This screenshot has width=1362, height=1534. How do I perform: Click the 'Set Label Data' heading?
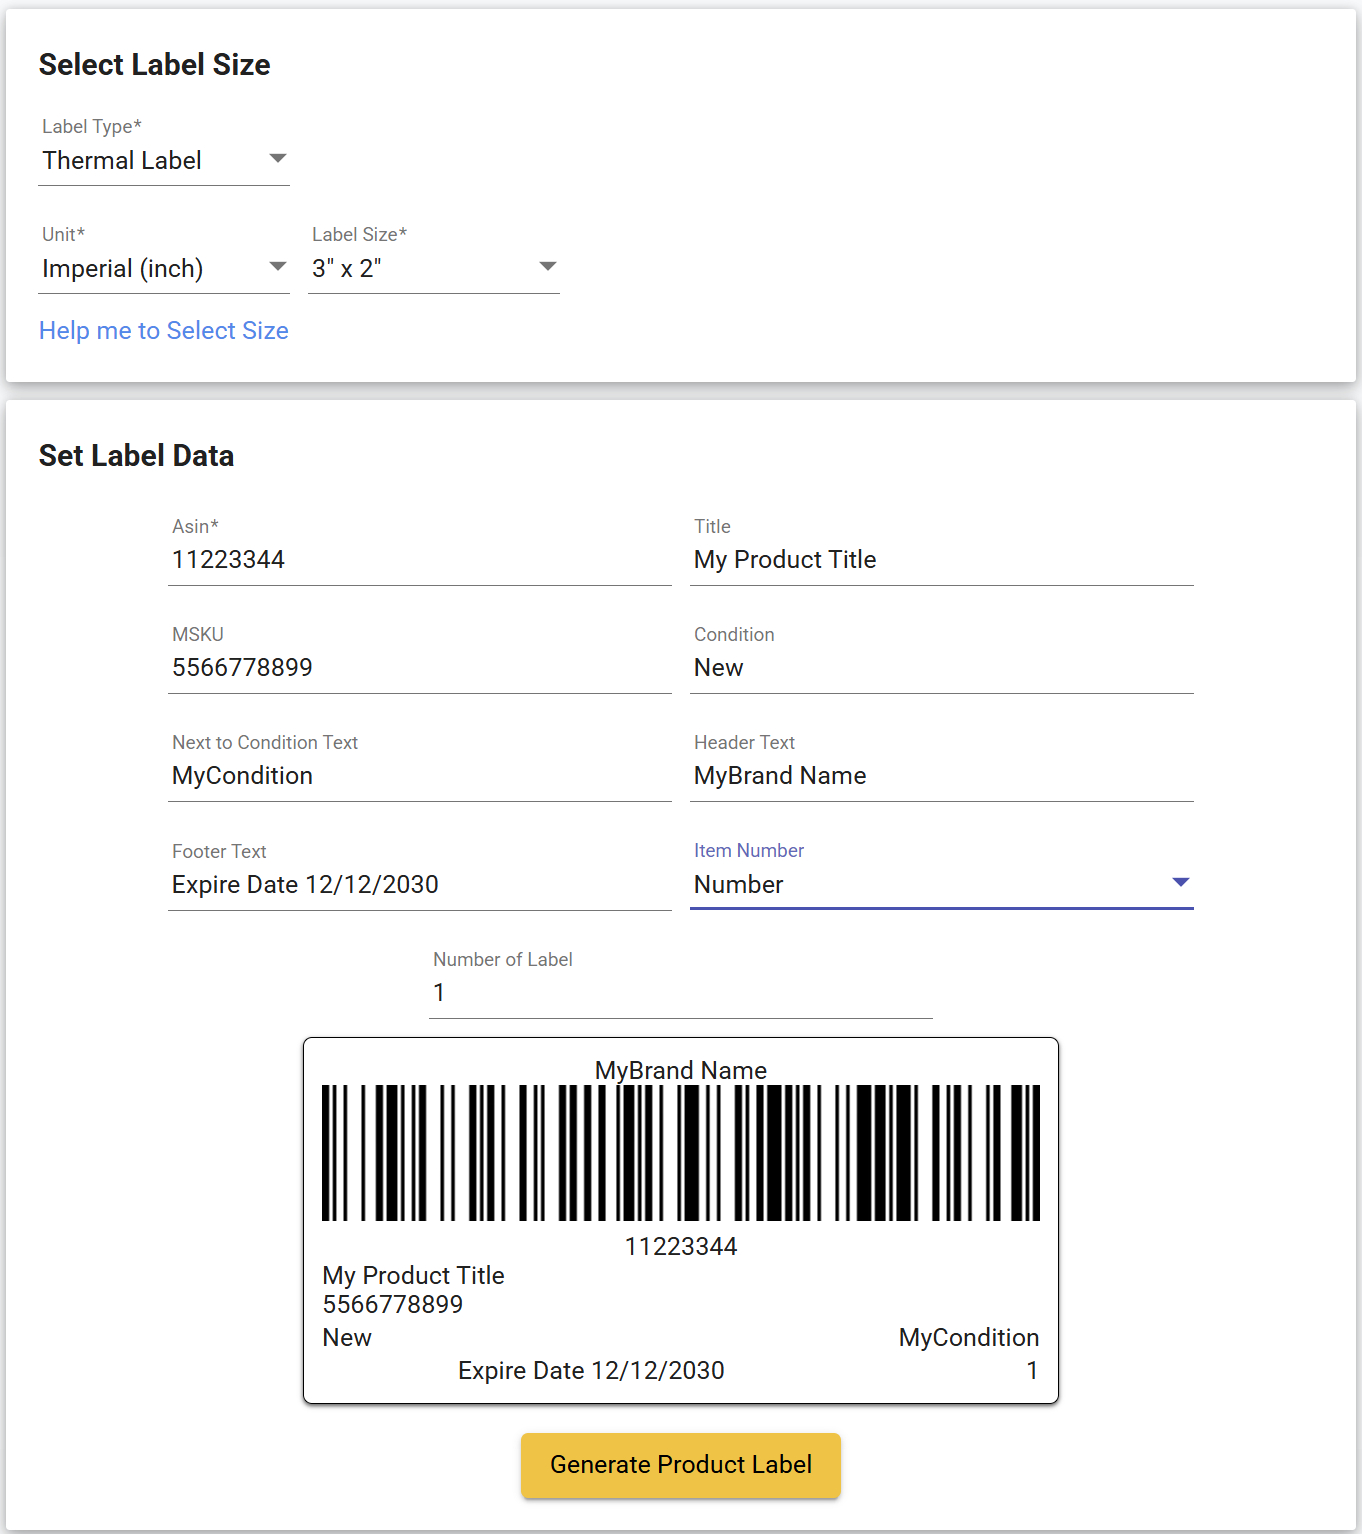point(137,456)
